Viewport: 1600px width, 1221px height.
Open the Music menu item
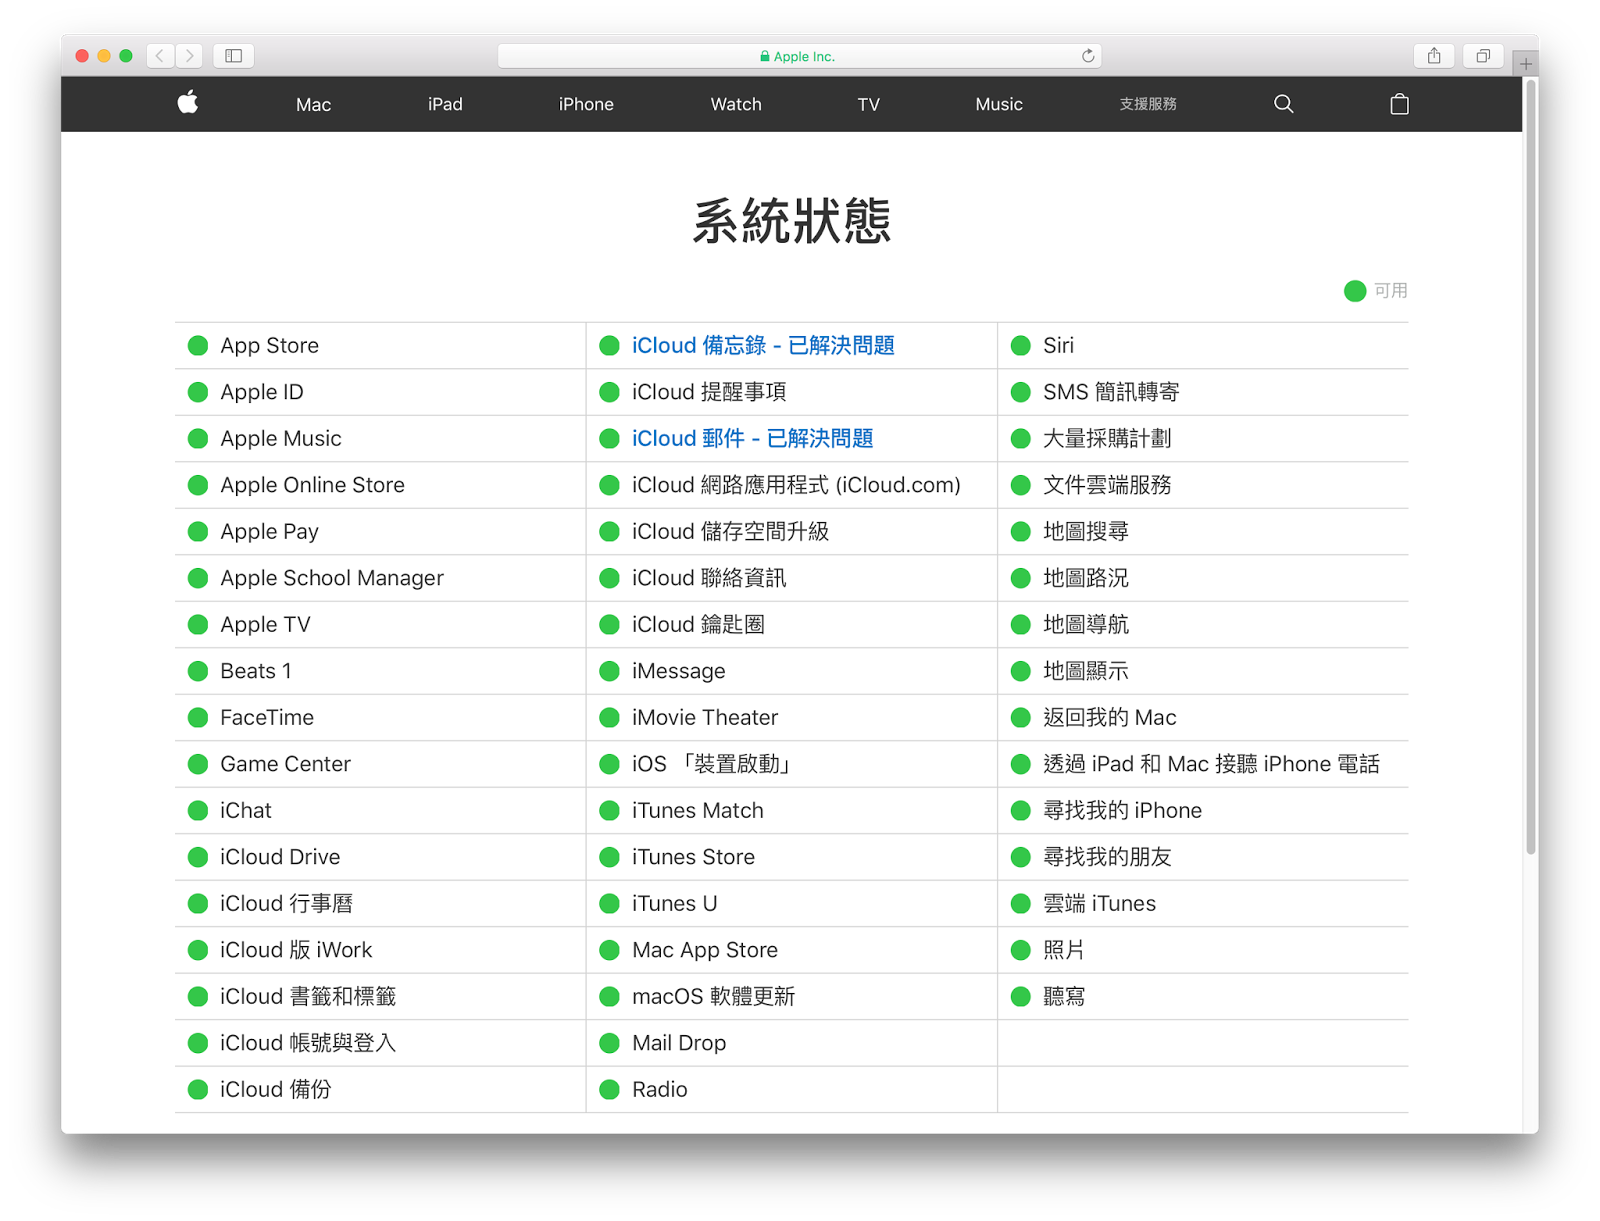pos(999,104)
